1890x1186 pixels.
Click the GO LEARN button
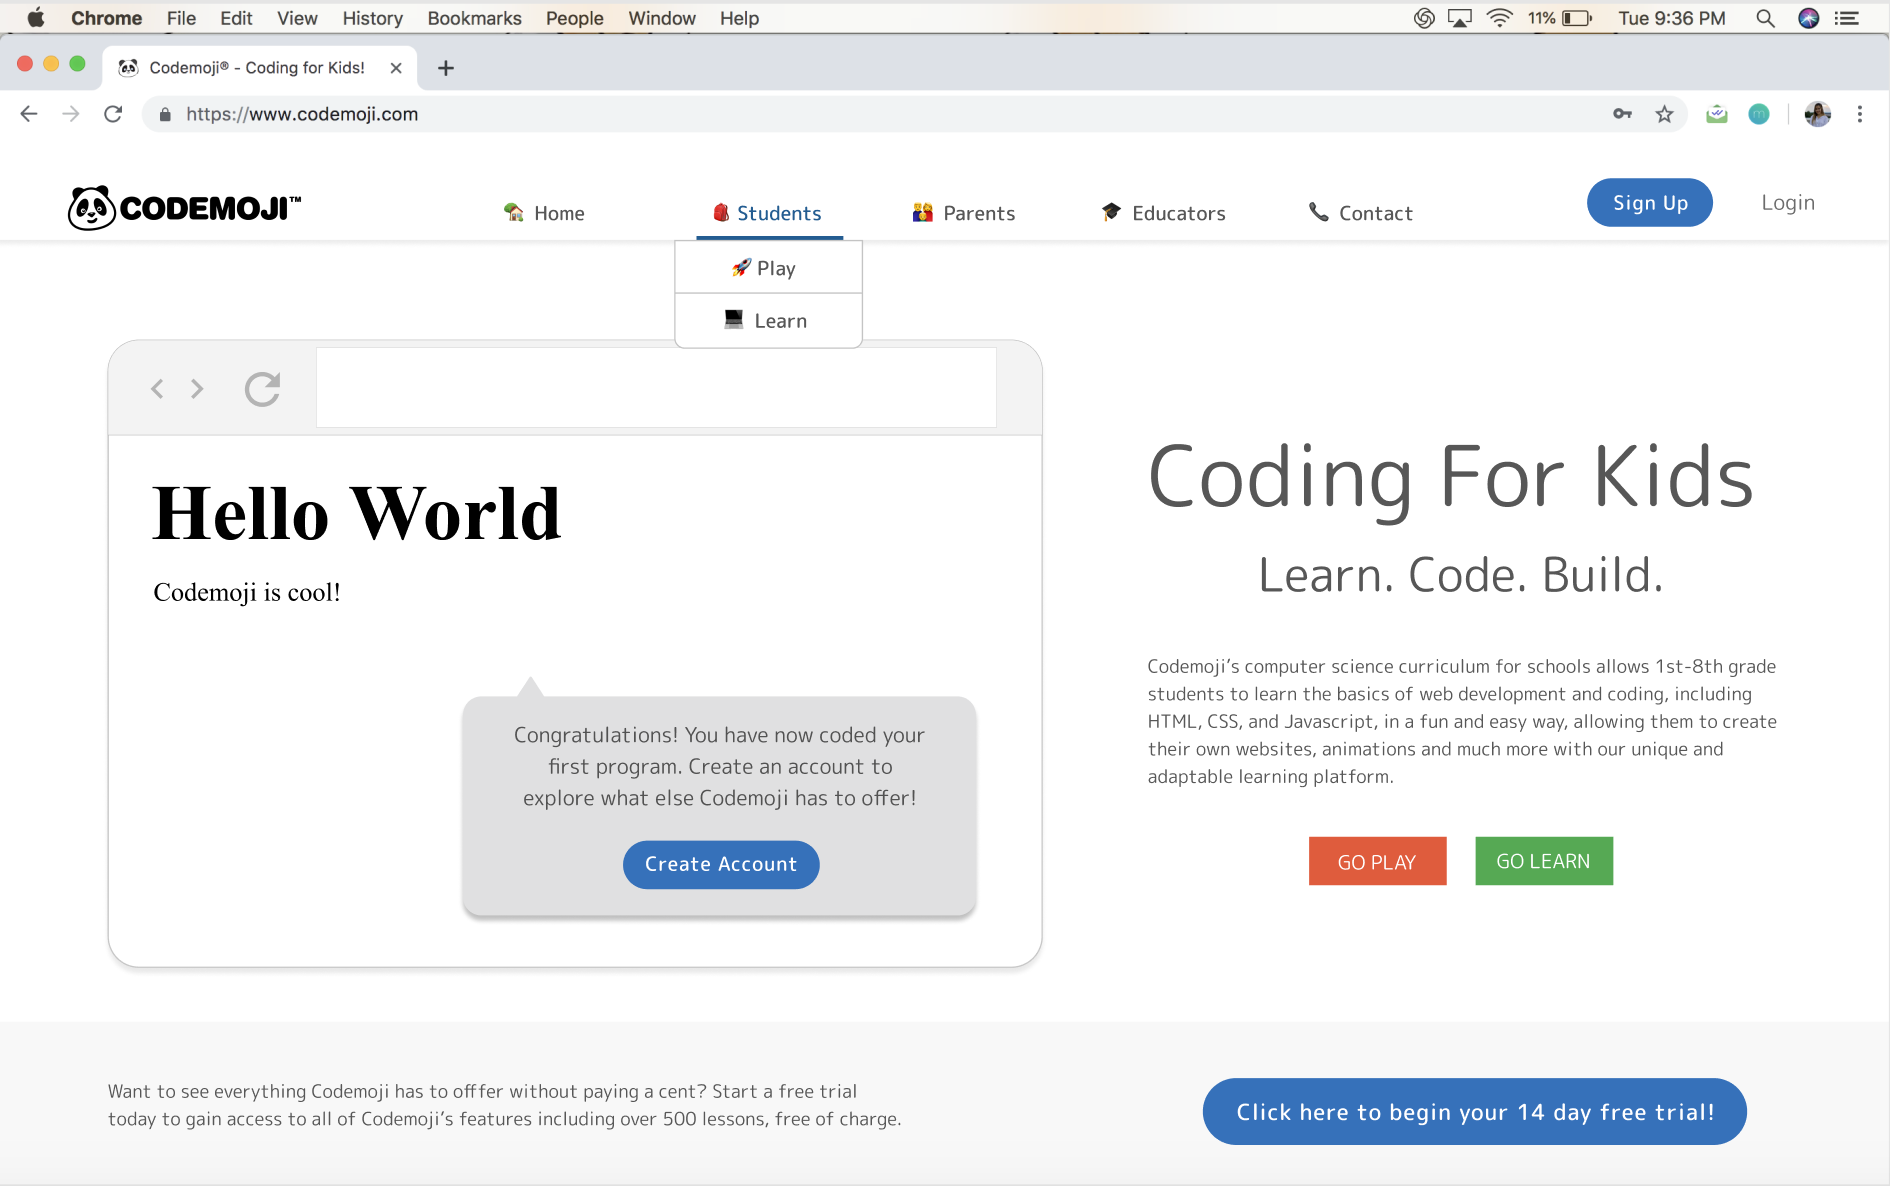[1543, 861]
